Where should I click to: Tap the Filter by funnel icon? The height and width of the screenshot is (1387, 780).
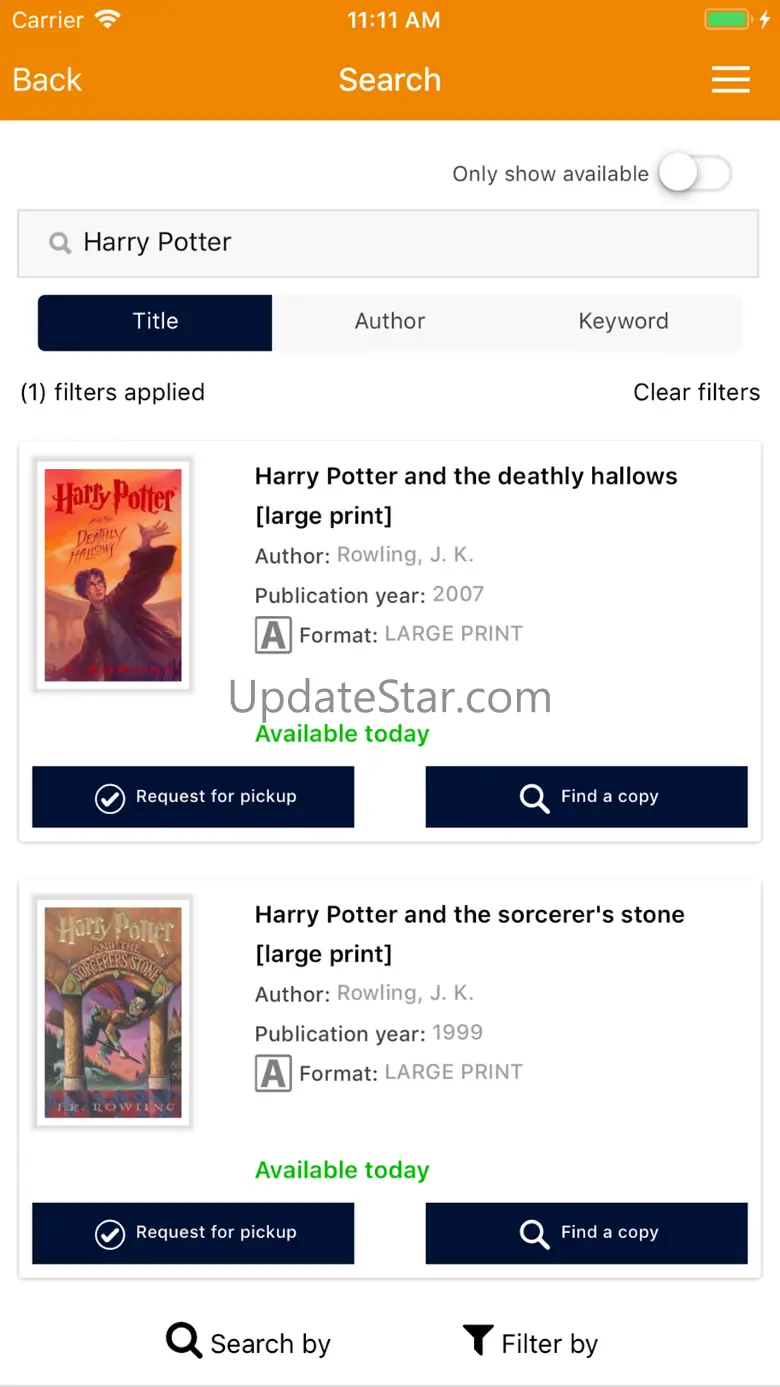[x=478, y=1340]
